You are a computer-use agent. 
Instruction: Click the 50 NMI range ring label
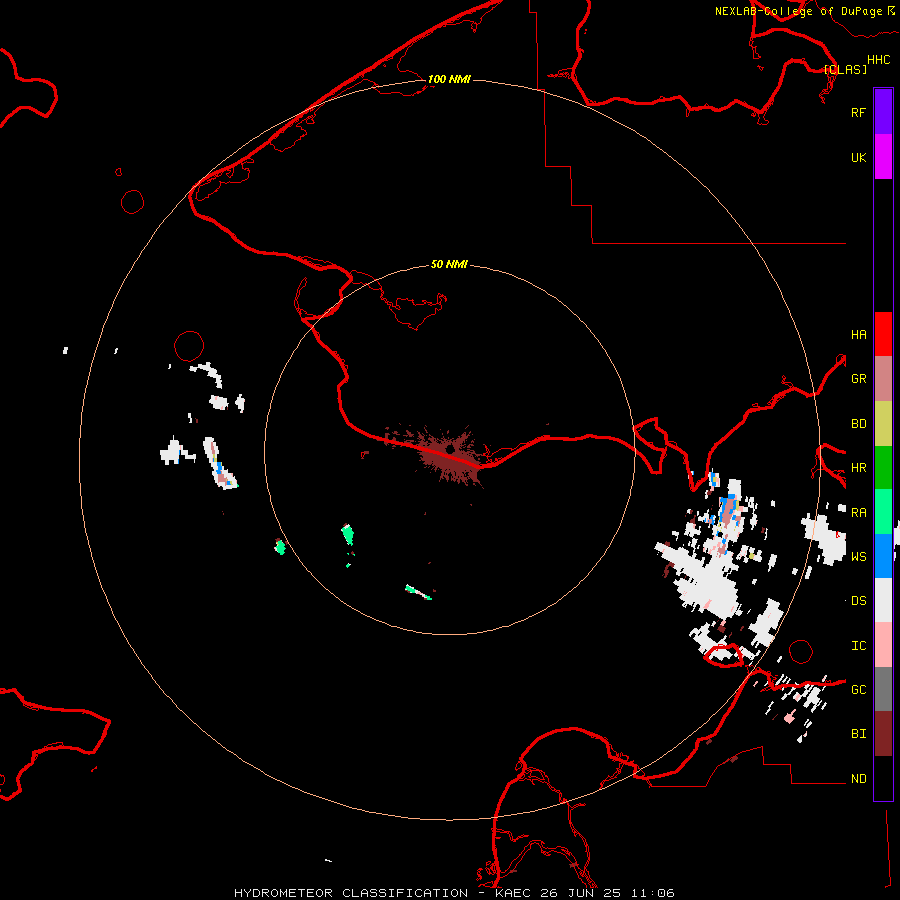pos(449,264)
